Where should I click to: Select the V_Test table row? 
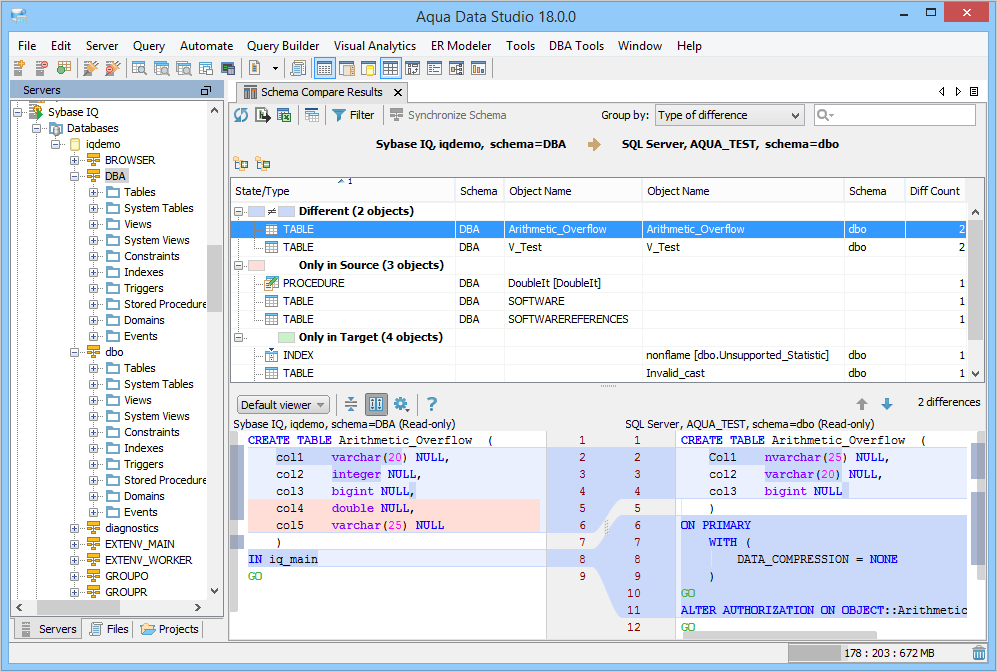pos(598,247)
